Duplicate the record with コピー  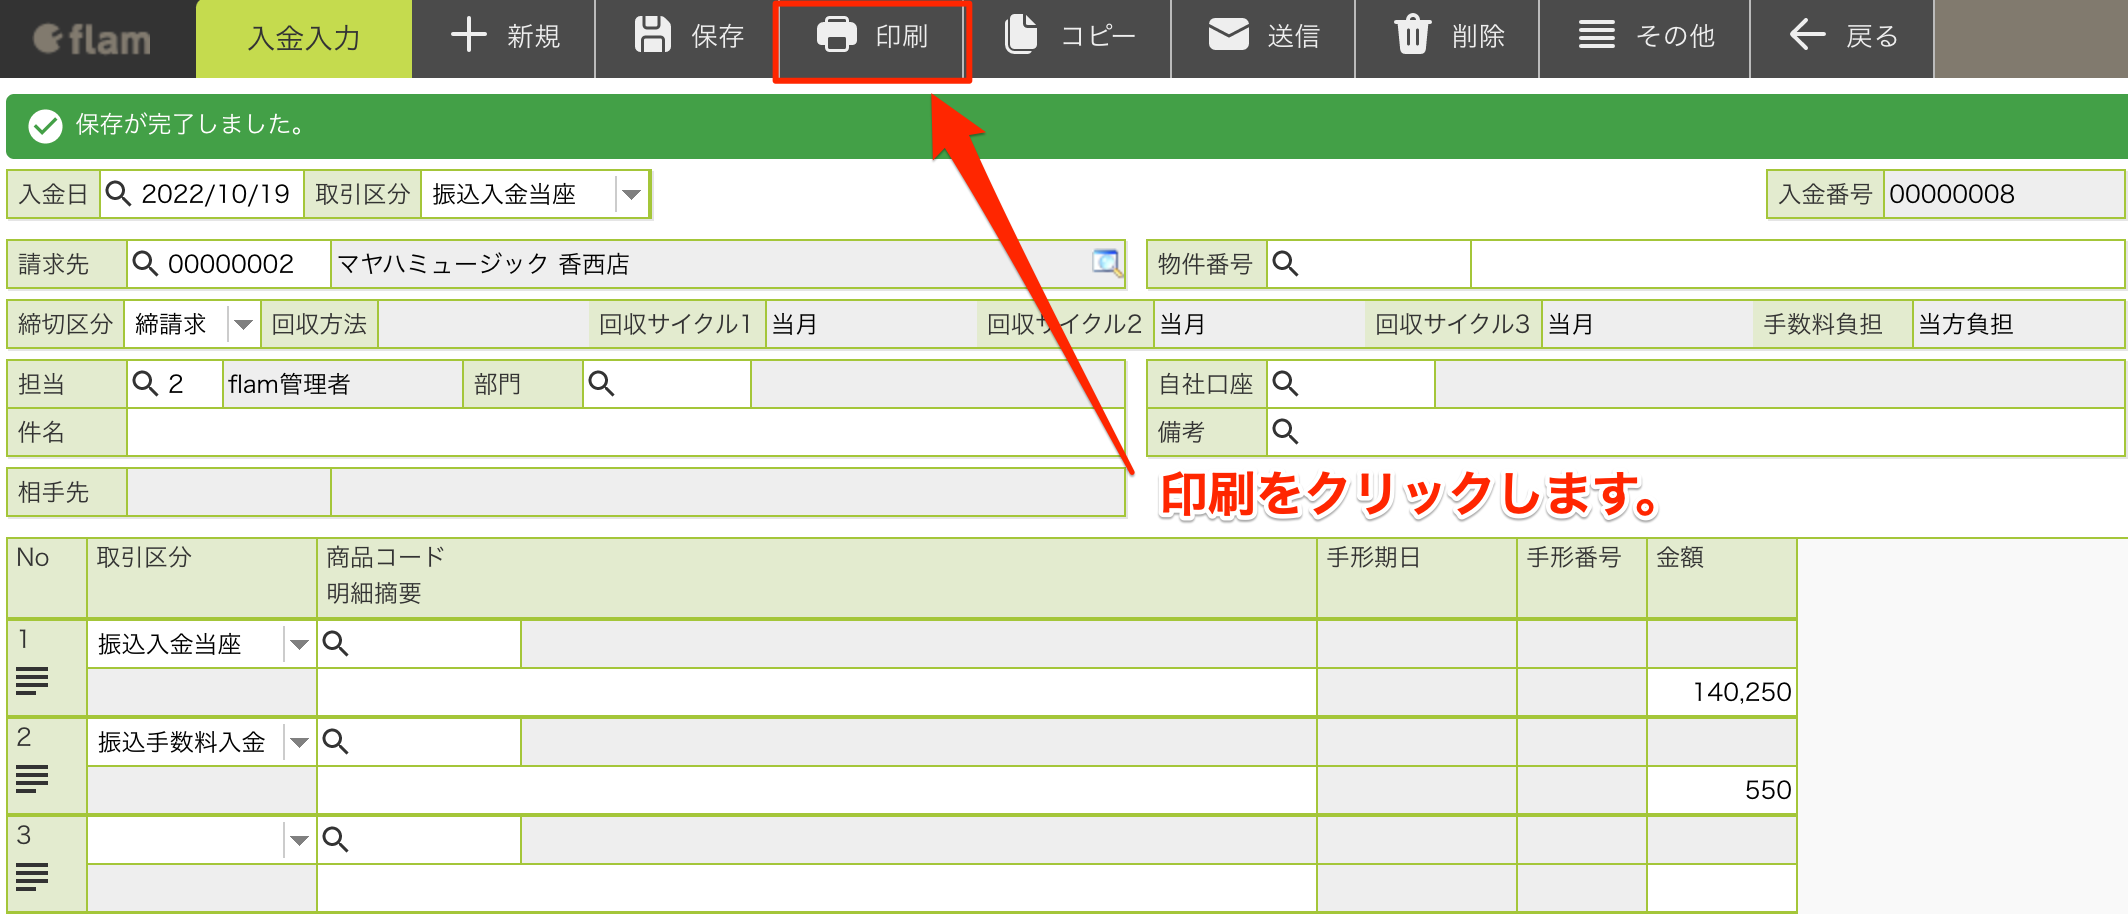coord(1070,37)
